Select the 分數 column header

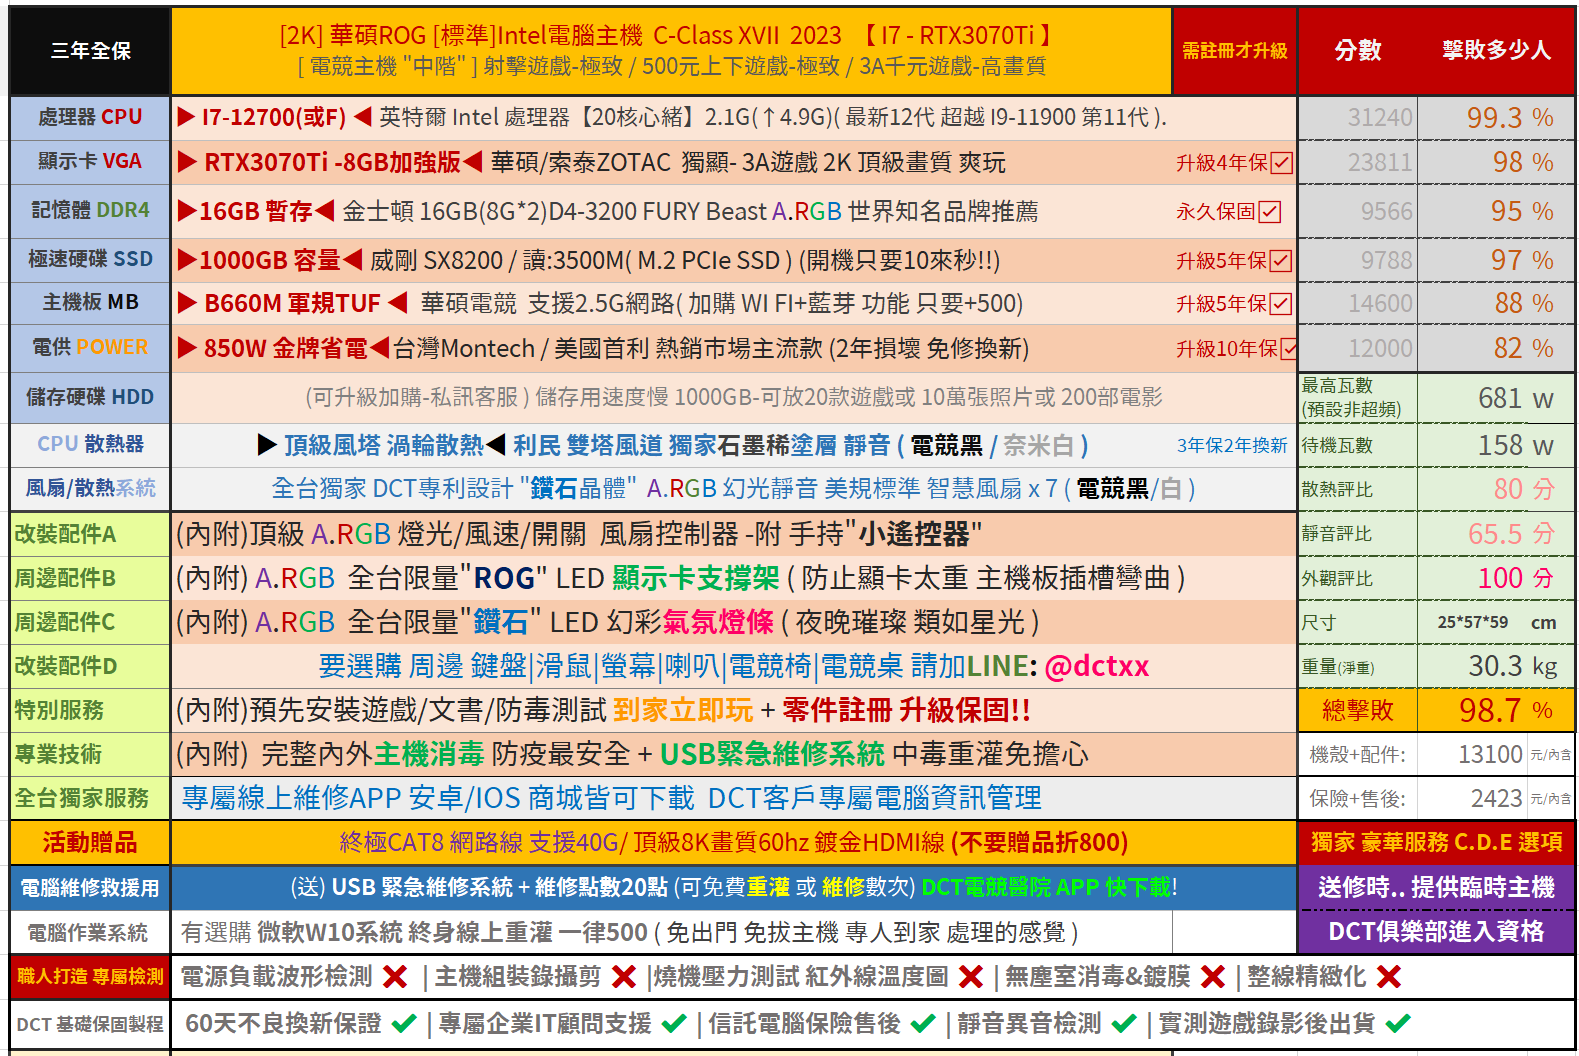pyautogui.click(x=1357, y=51)
